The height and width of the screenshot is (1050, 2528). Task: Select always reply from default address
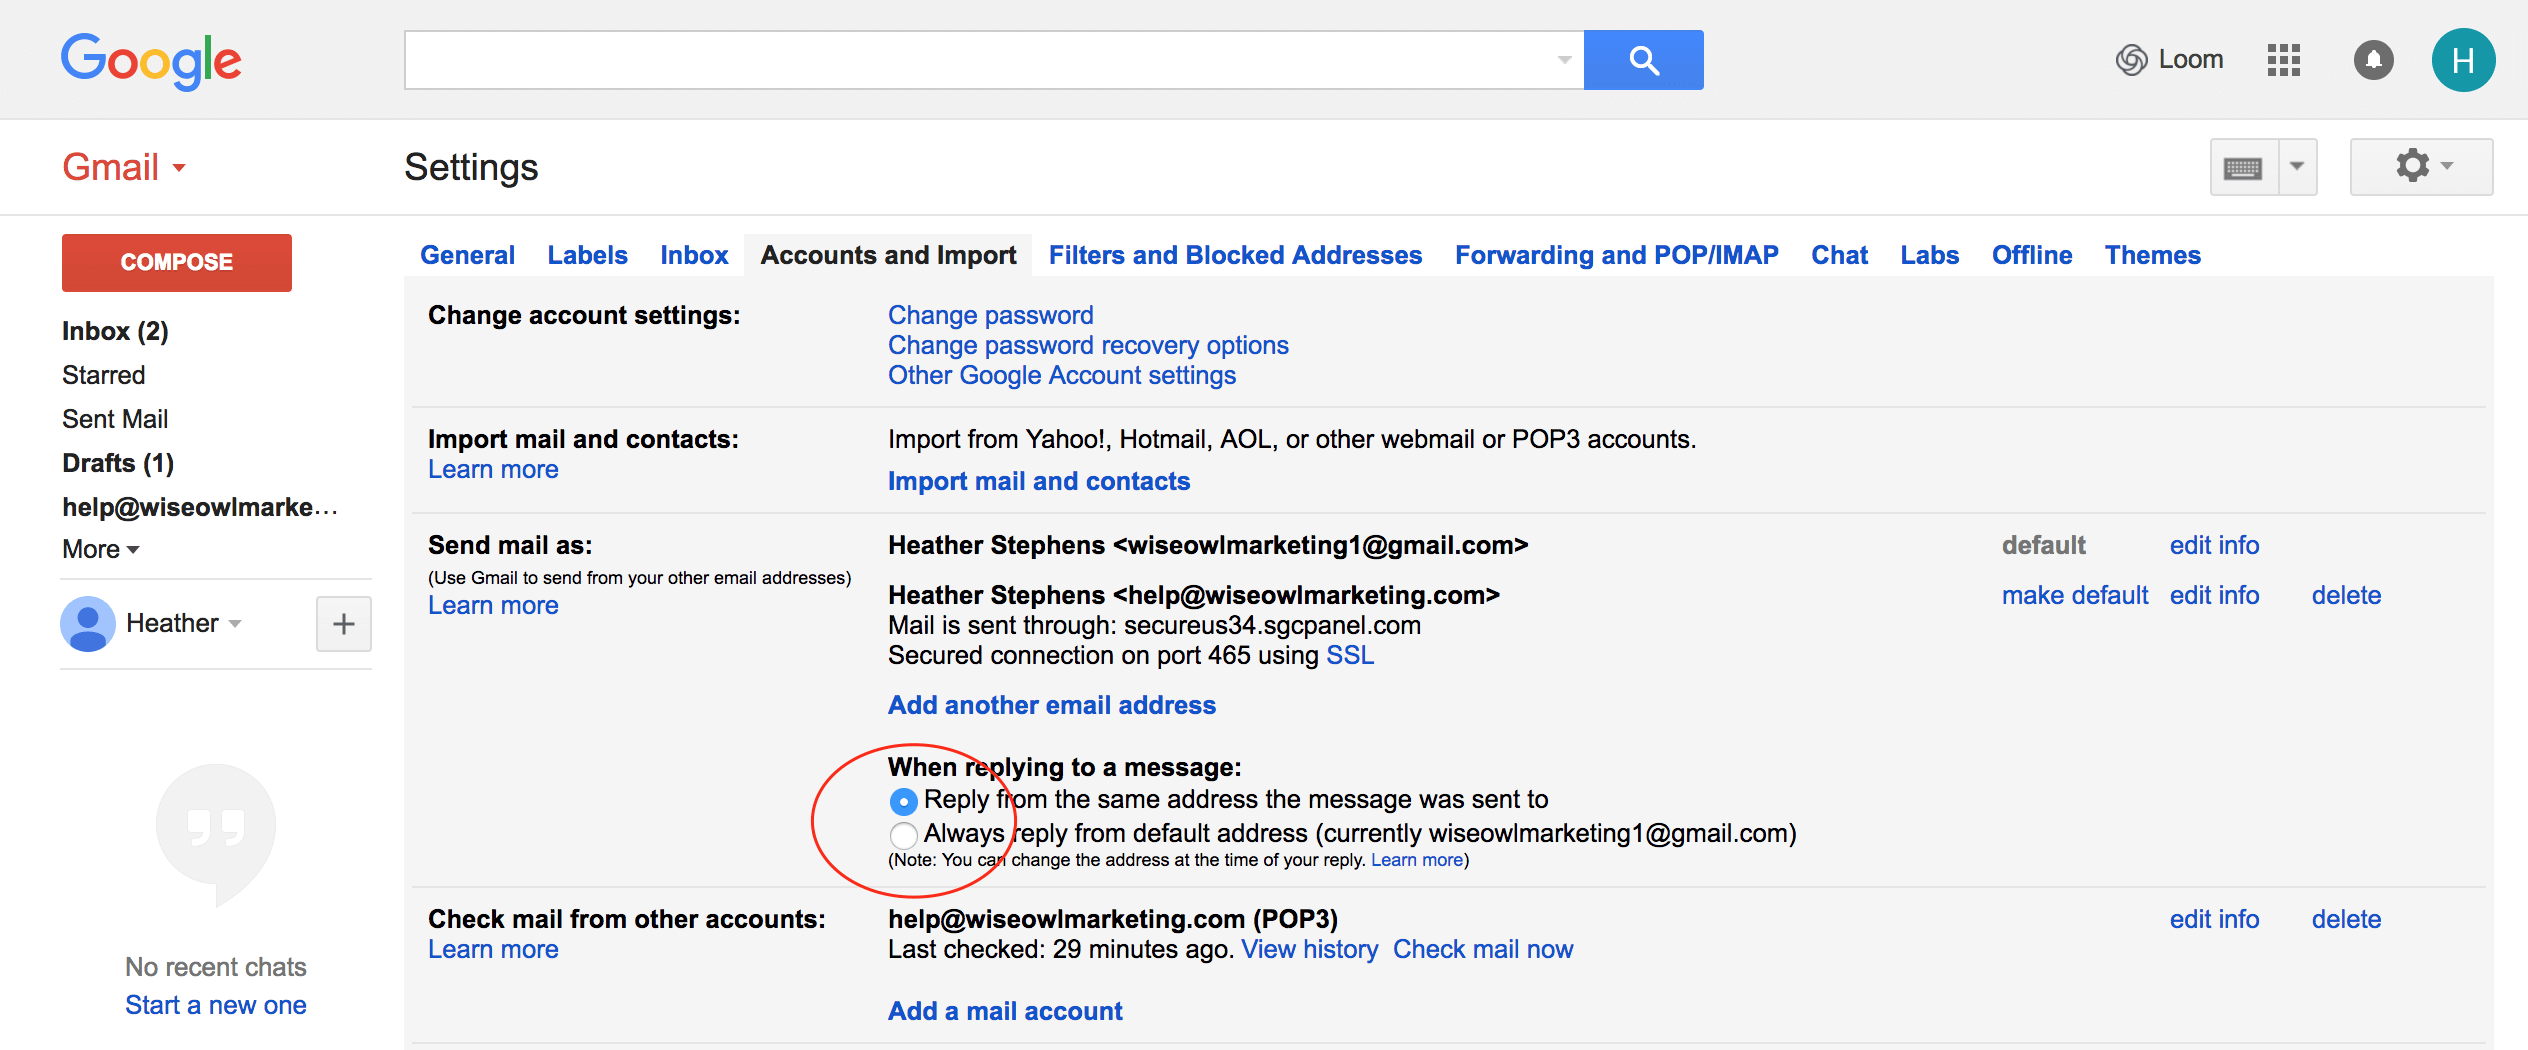click(x=903, y=835)
